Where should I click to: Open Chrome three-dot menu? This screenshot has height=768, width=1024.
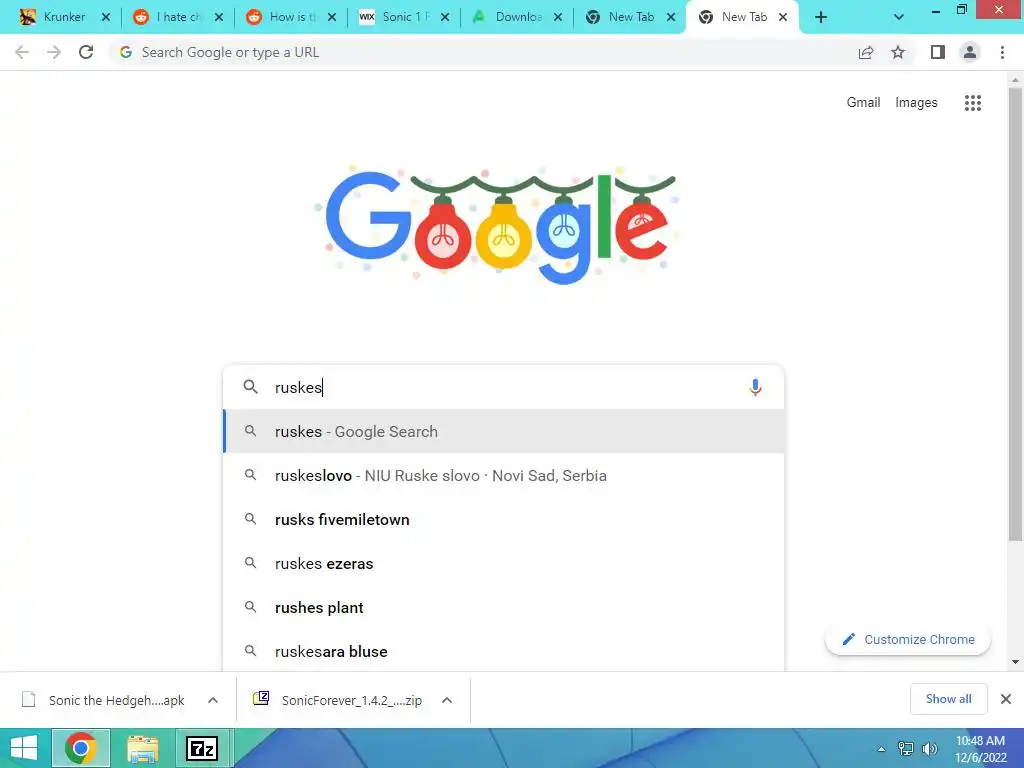pos(1002,52)
